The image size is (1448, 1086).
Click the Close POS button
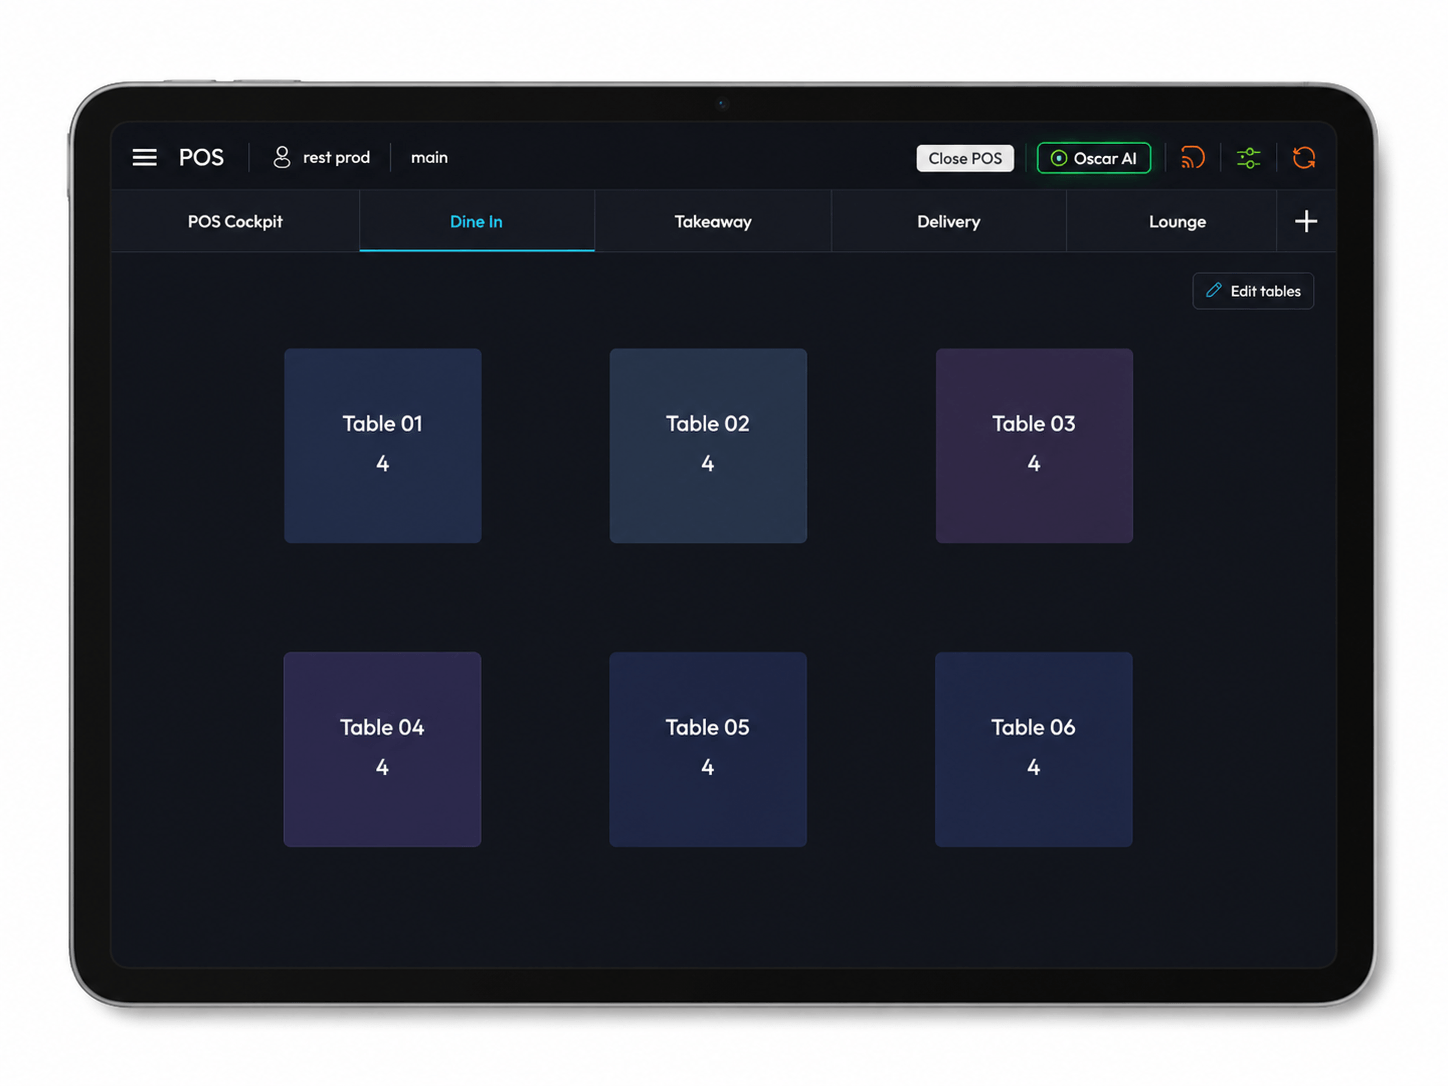(965, 158)
